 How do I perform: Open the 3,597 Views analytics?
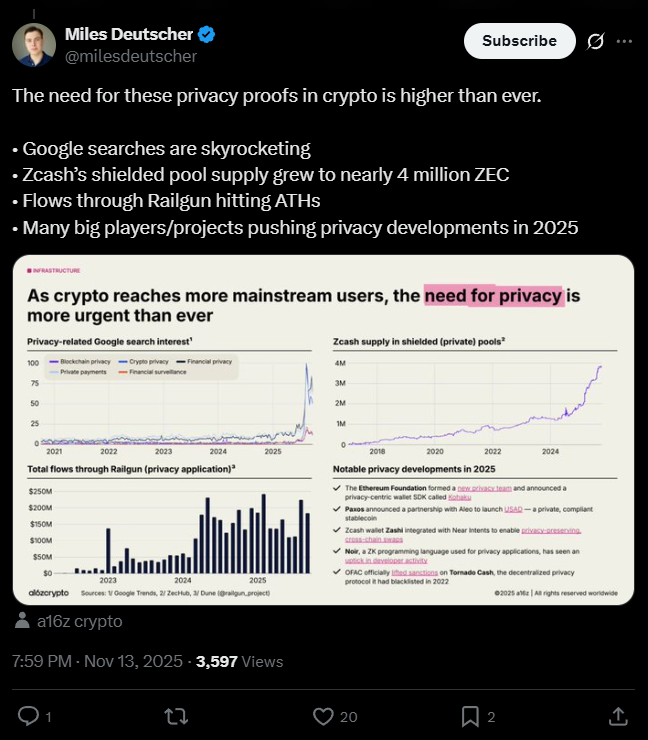[240, 661]
